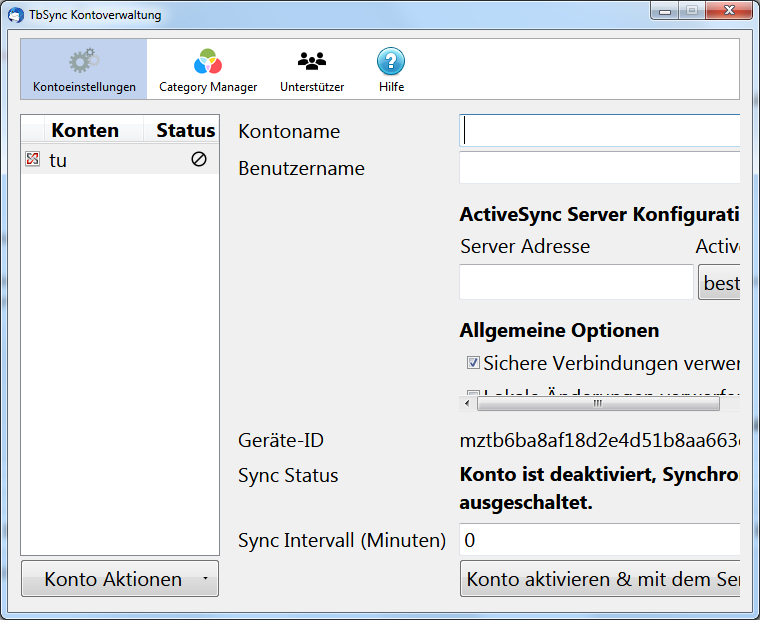Screen dimensions: 760x620
Task: Click the Konten column header
Action: point(85,130)
